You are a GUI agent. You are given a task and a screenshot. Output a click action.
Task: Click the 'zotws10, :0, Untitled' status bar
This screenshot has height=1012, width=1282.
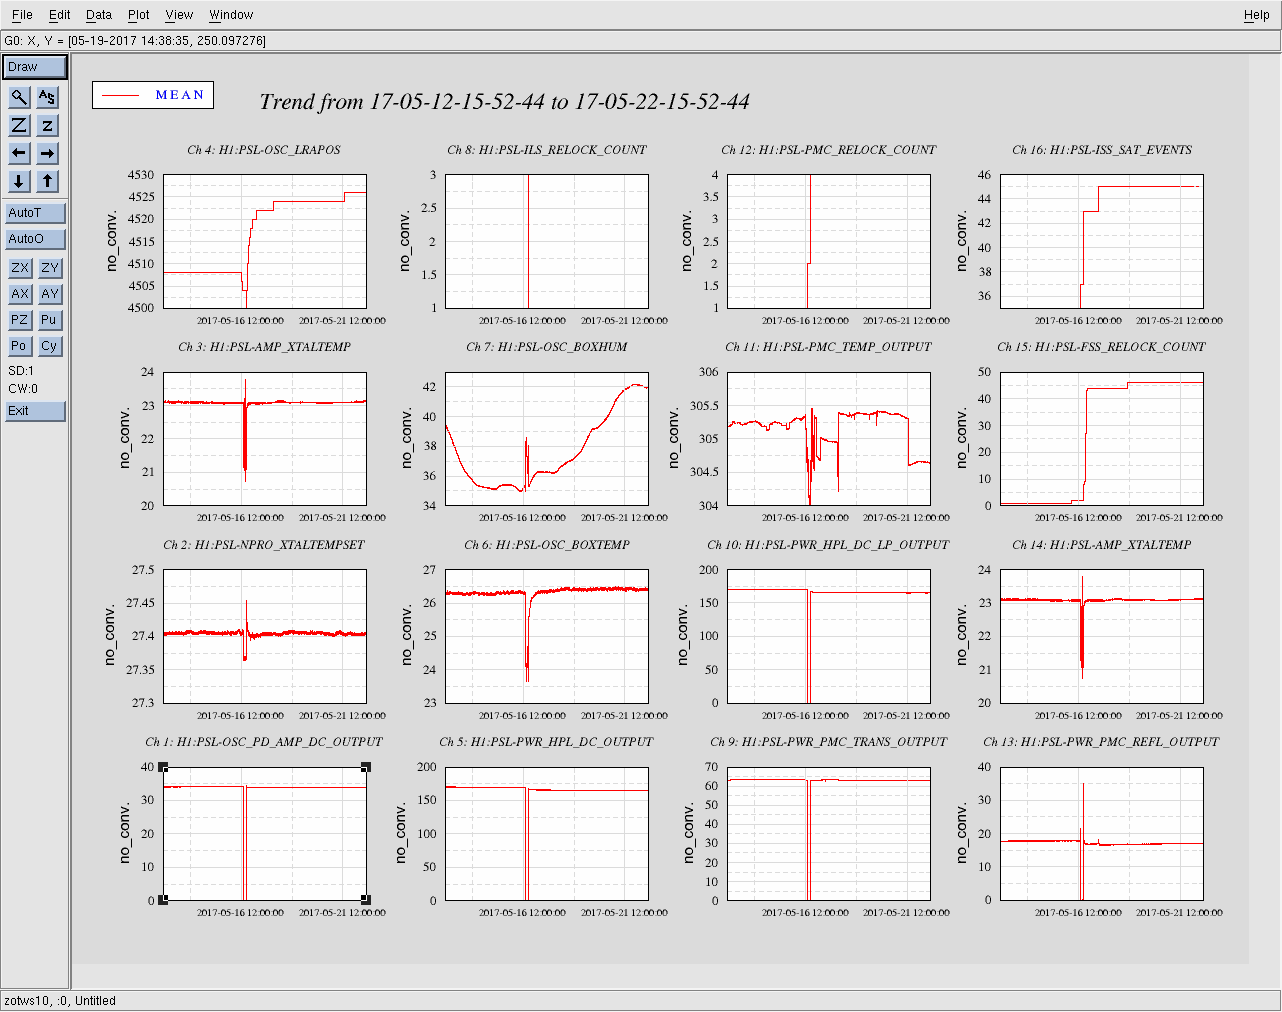coord(60,1001)
